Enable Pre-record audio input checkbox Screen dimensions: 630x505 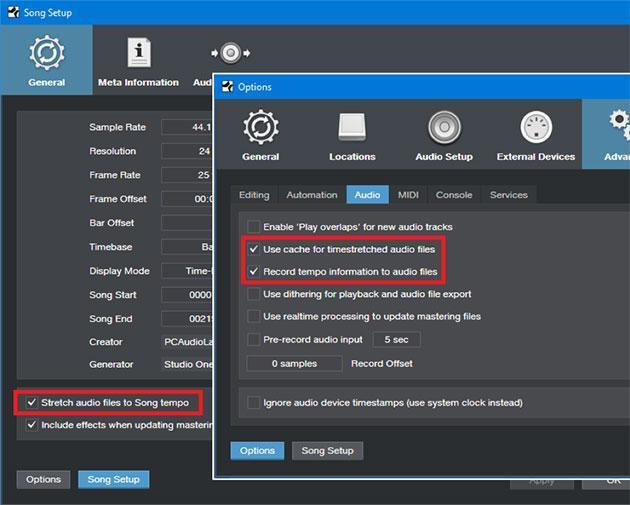(254, 340)
